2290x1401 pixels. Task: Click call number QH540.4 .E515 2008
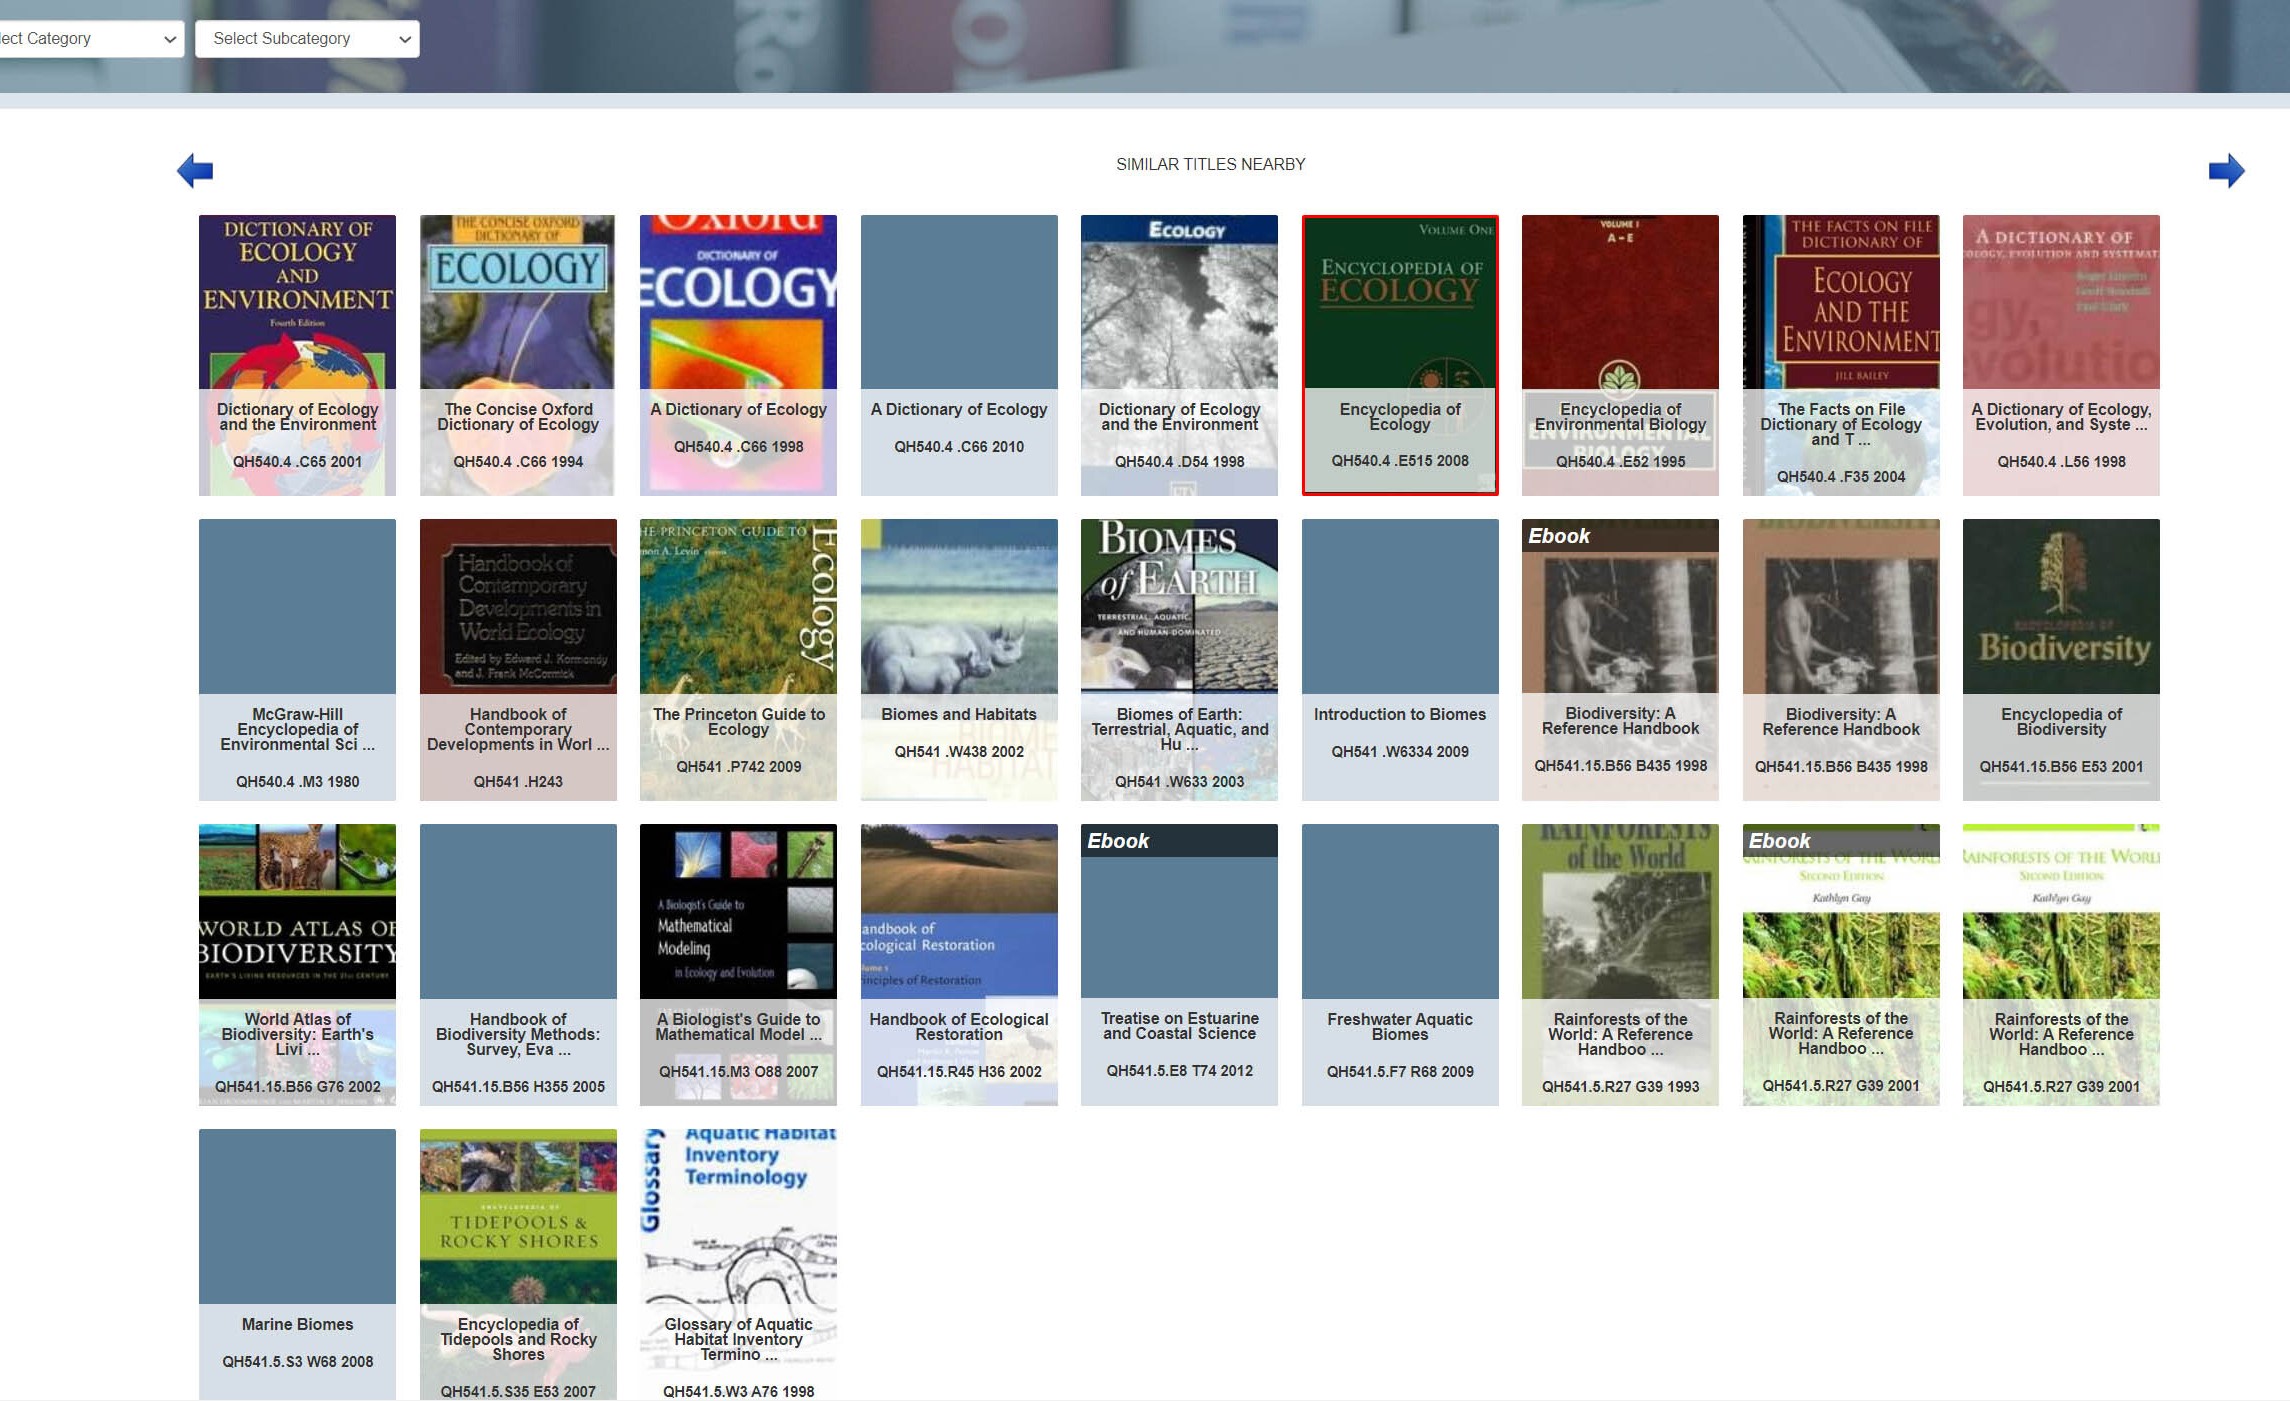[x=1400, y=461]
